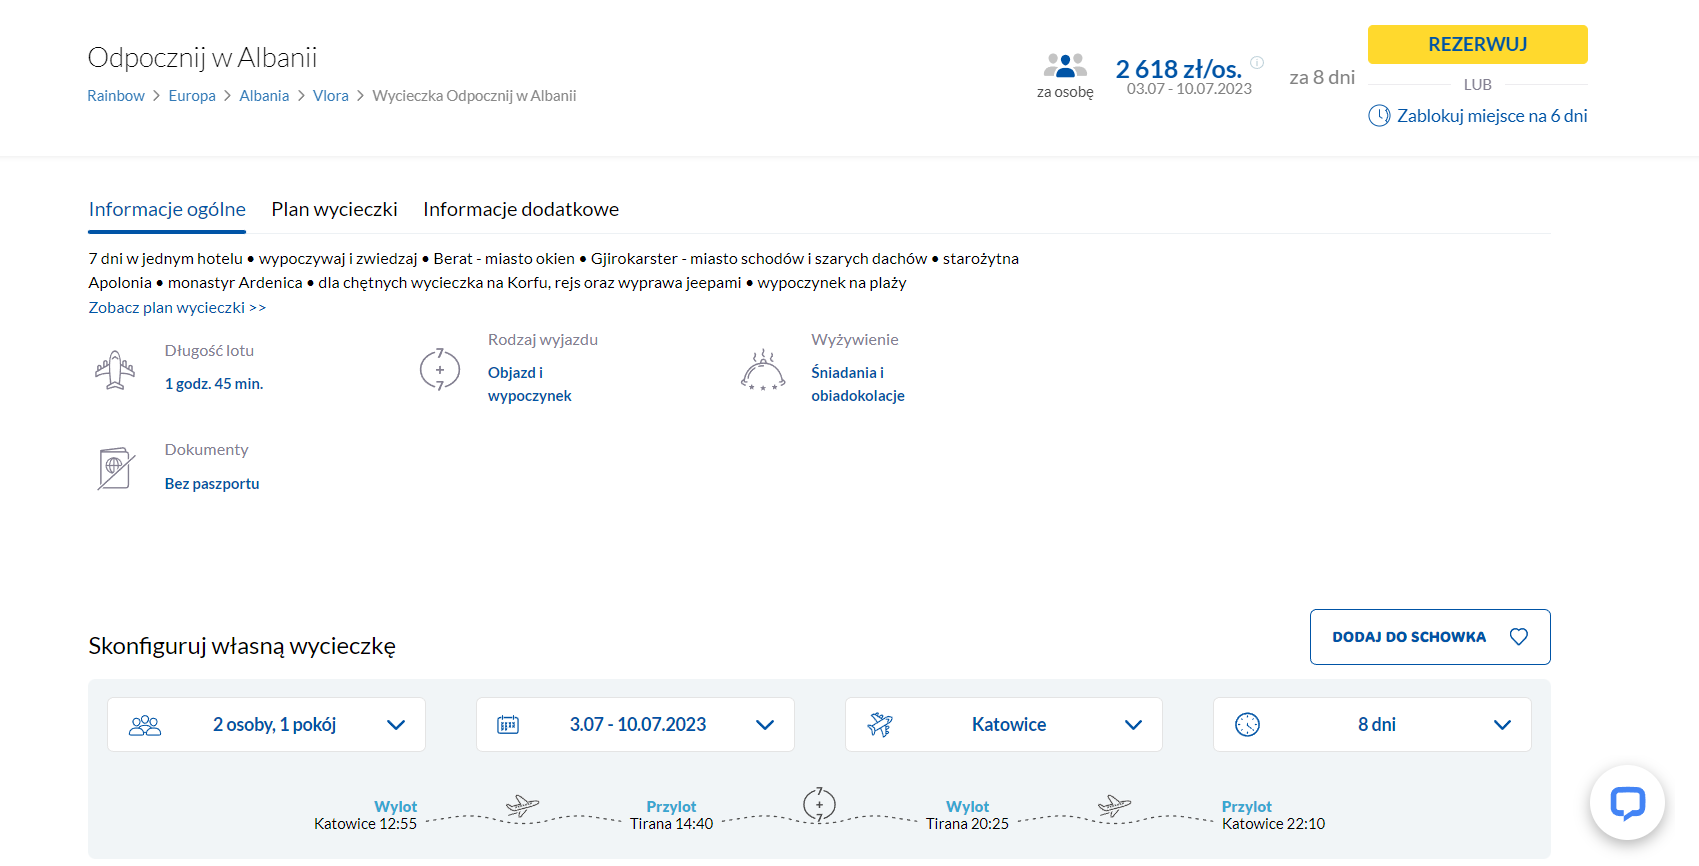Switch to the Plan wycieczki tab
The image size is (1699, 866).
point(334,209)
